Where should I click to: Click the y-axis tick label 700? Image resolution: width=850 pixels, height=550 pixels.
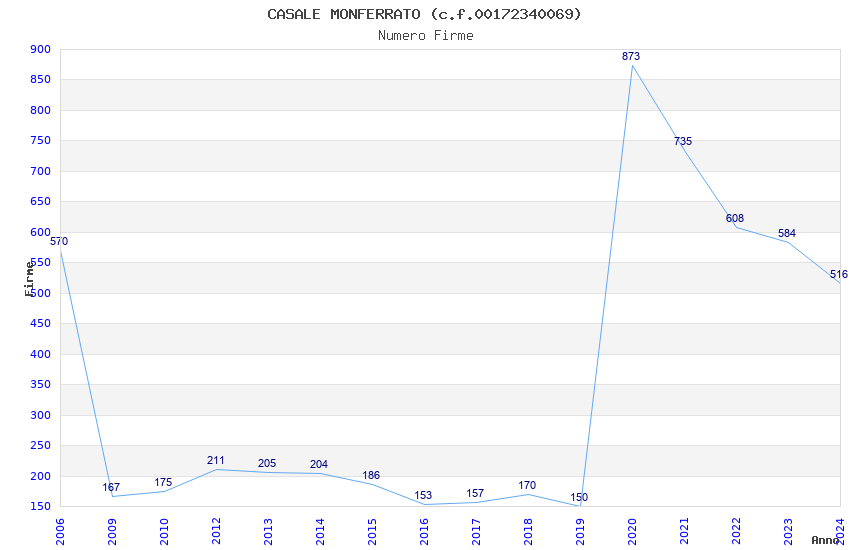click(x=41, y=171)
